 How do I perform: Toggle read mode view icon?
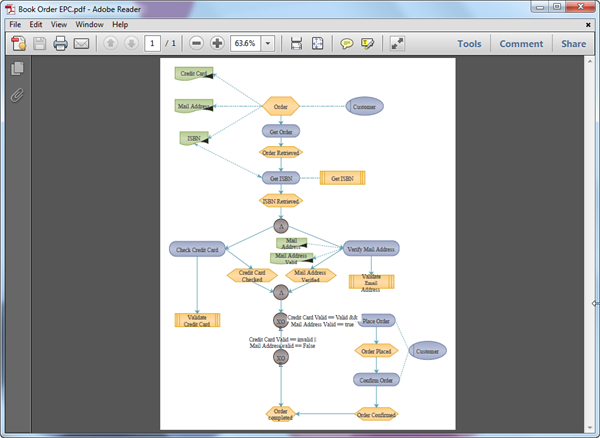tap(397, 44)
